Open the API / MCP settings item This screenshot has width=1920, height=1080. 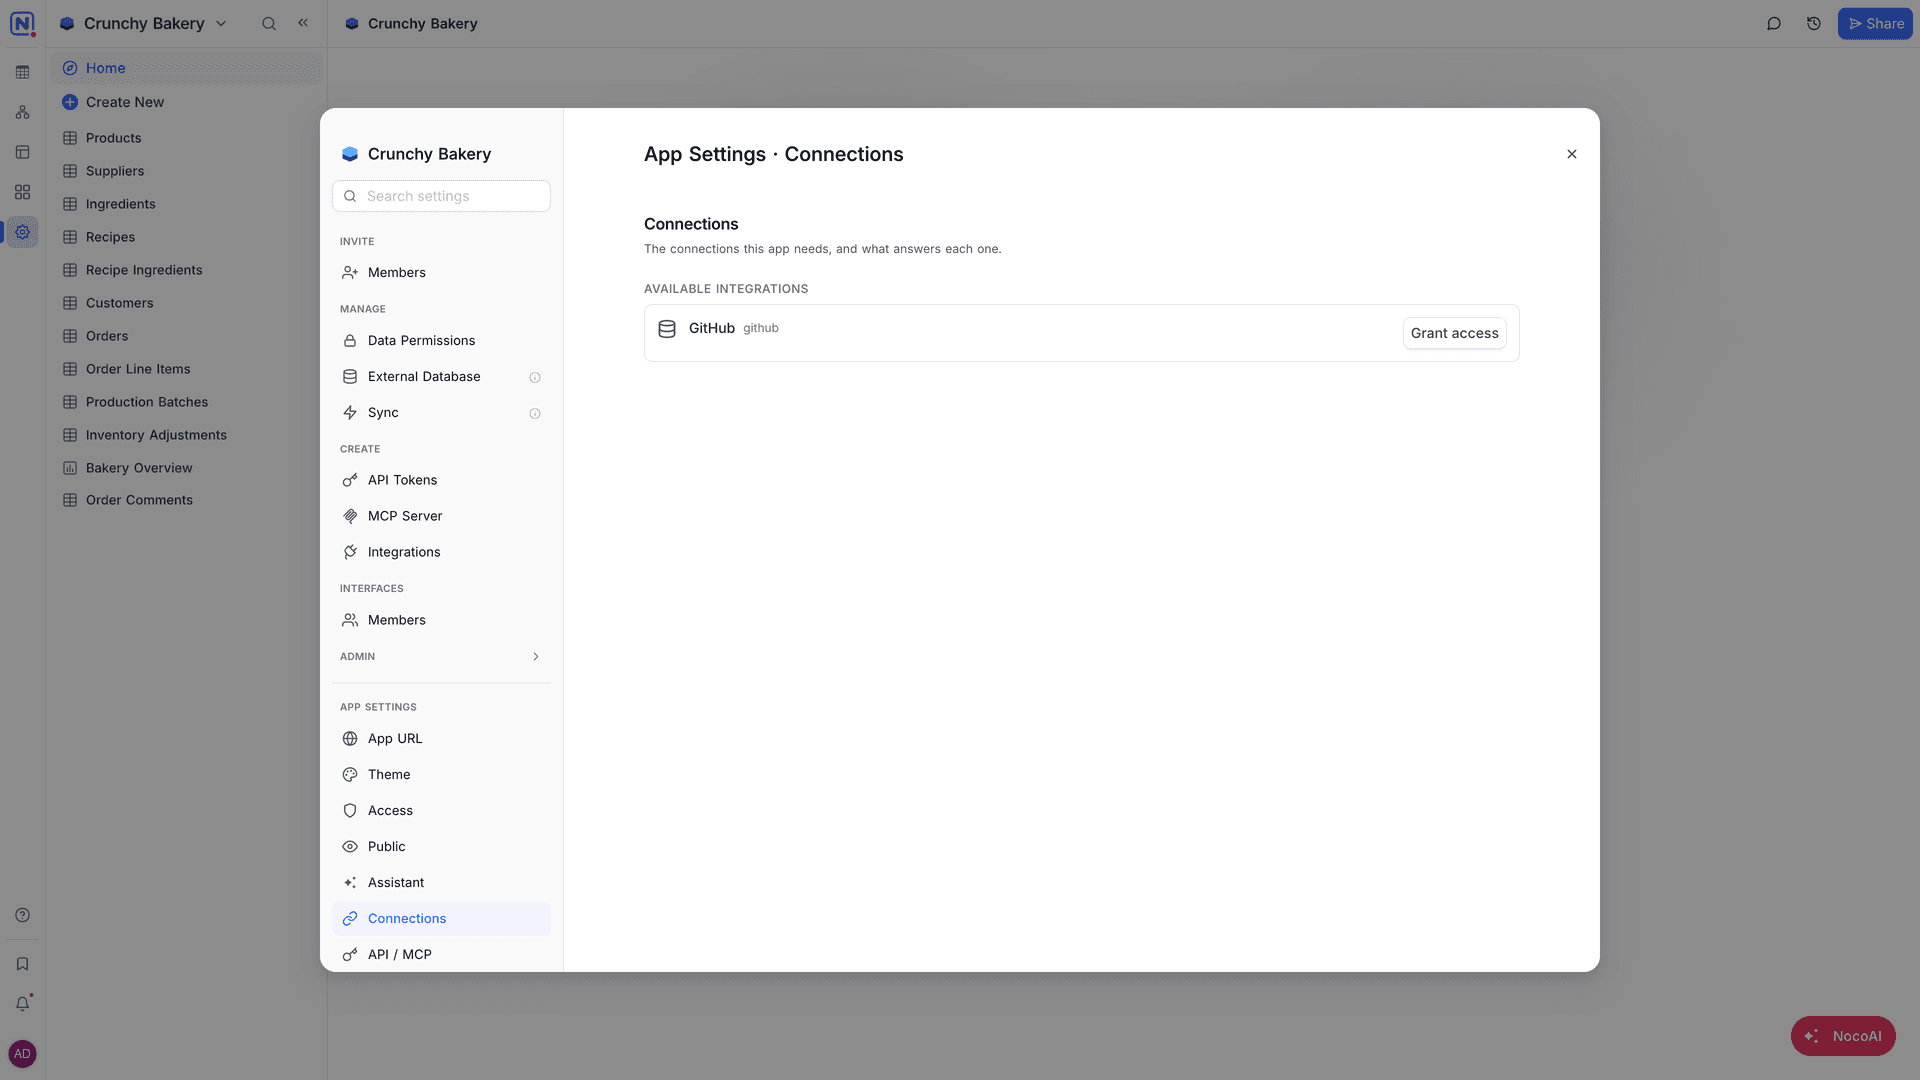click(441, 955)
